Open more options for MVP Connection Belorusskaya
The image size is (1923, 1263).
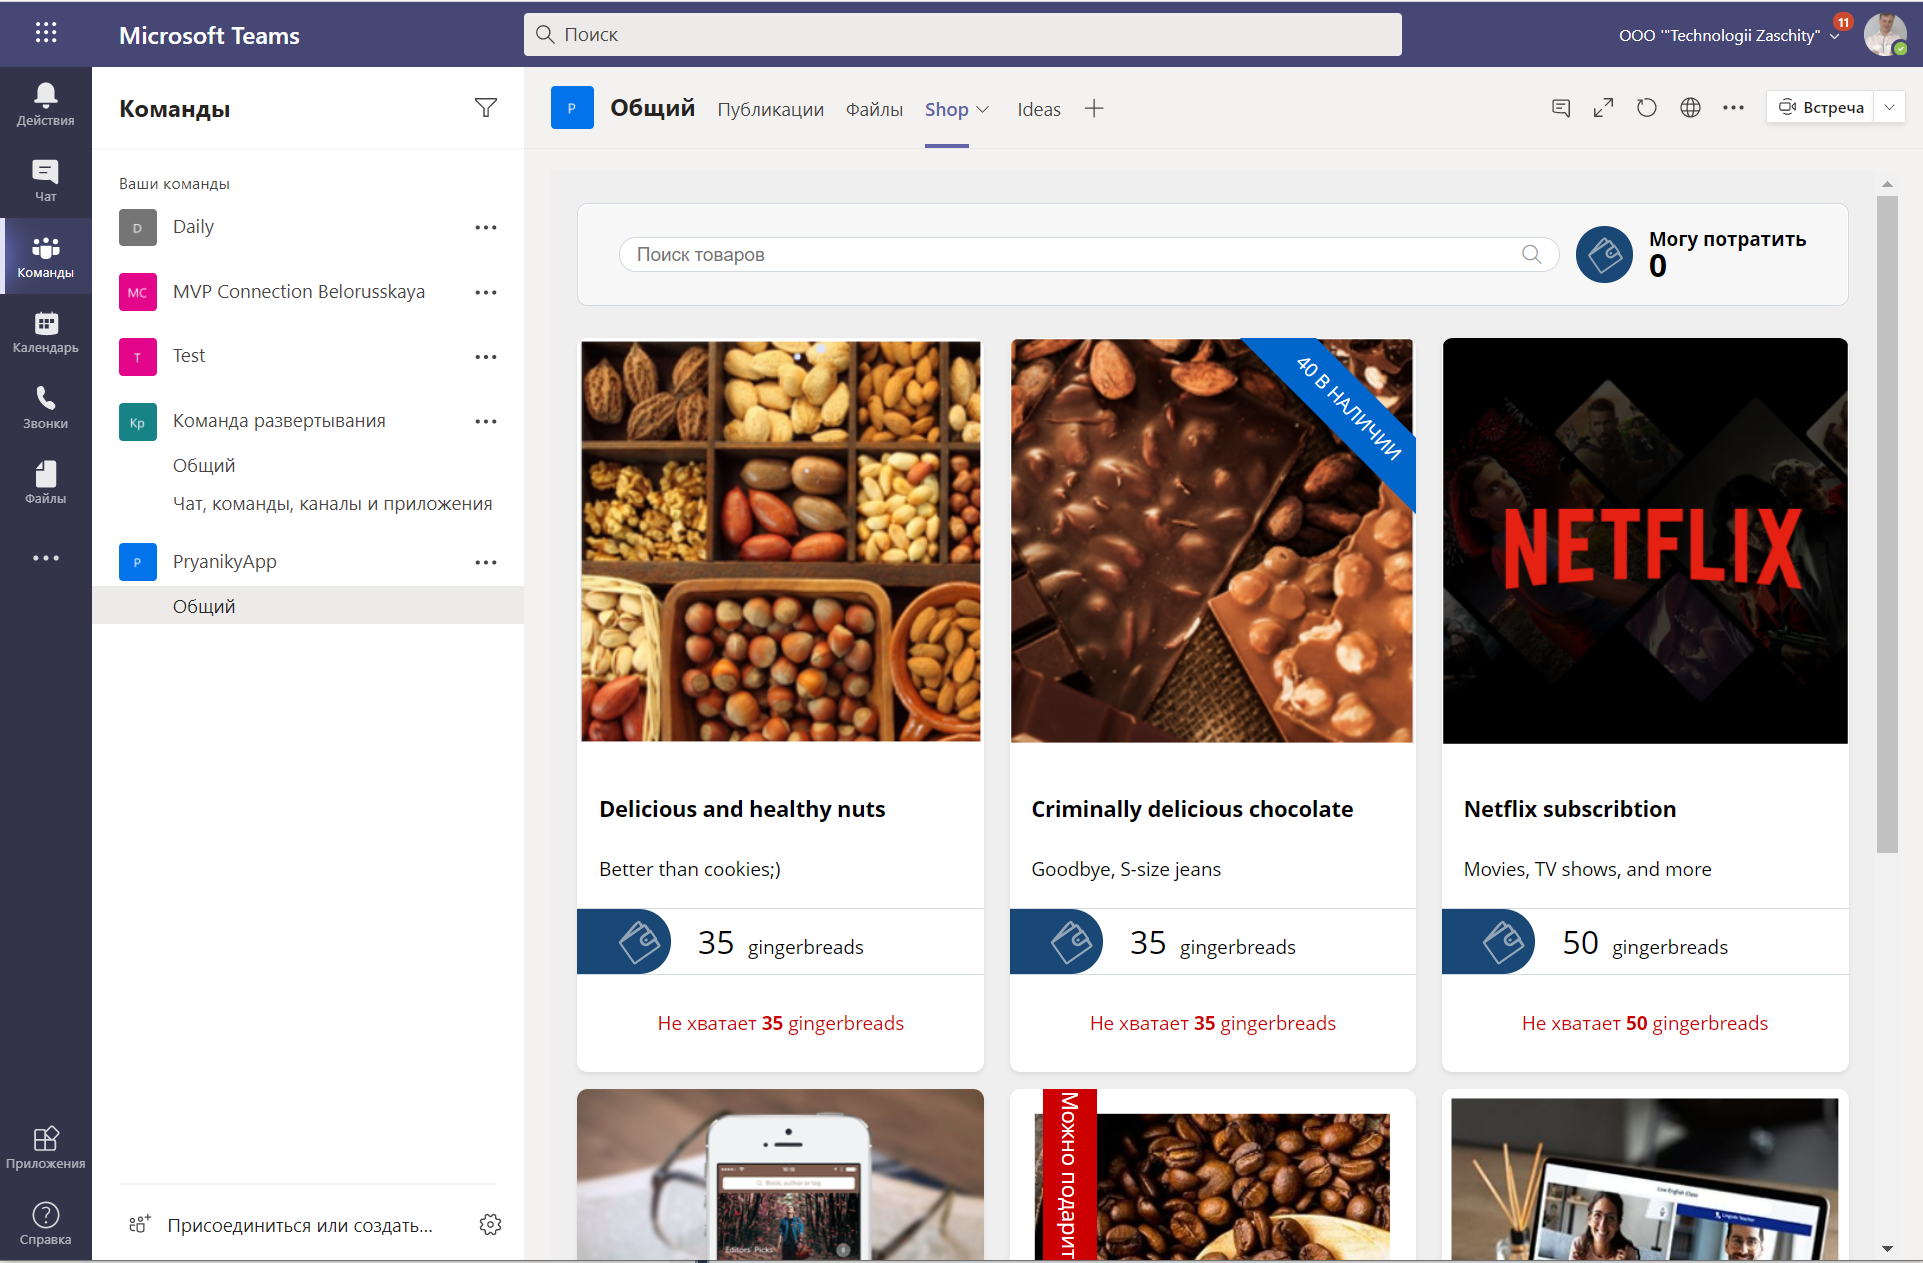486,292
